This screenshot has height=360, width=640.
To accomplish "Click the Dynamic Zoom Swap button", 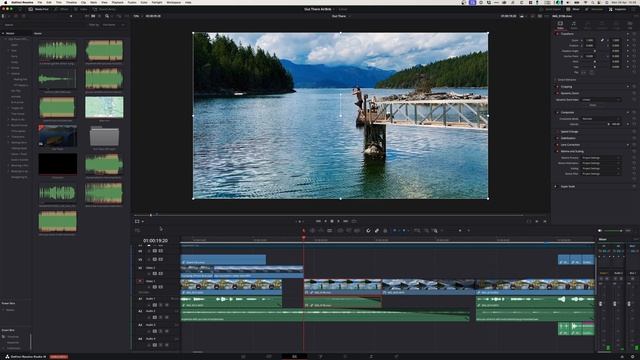I will tap(593, 105).
